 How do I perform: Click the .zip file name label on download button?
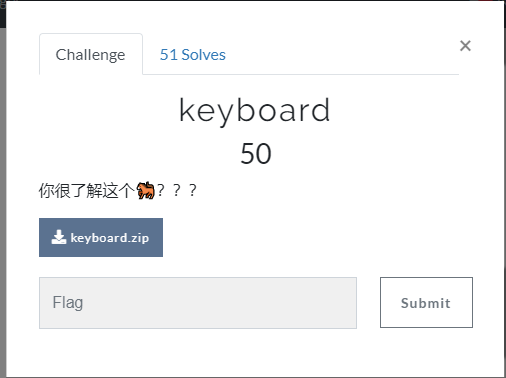pos(110,238)
